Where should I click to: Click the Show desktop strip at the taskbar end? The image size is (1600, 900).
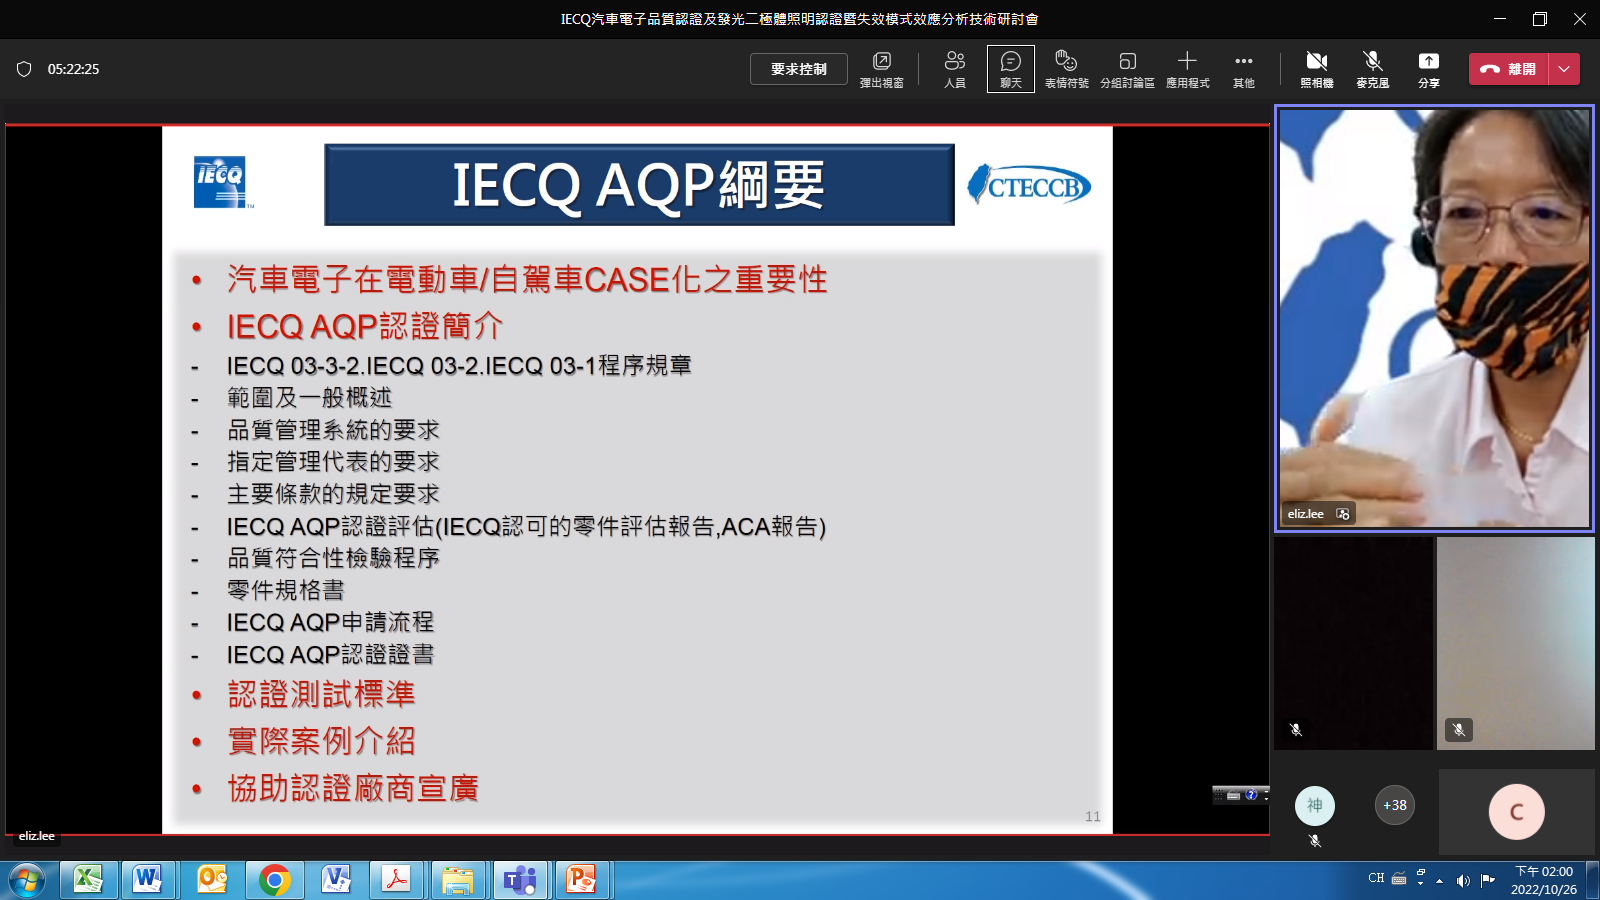click(1592, 880)
